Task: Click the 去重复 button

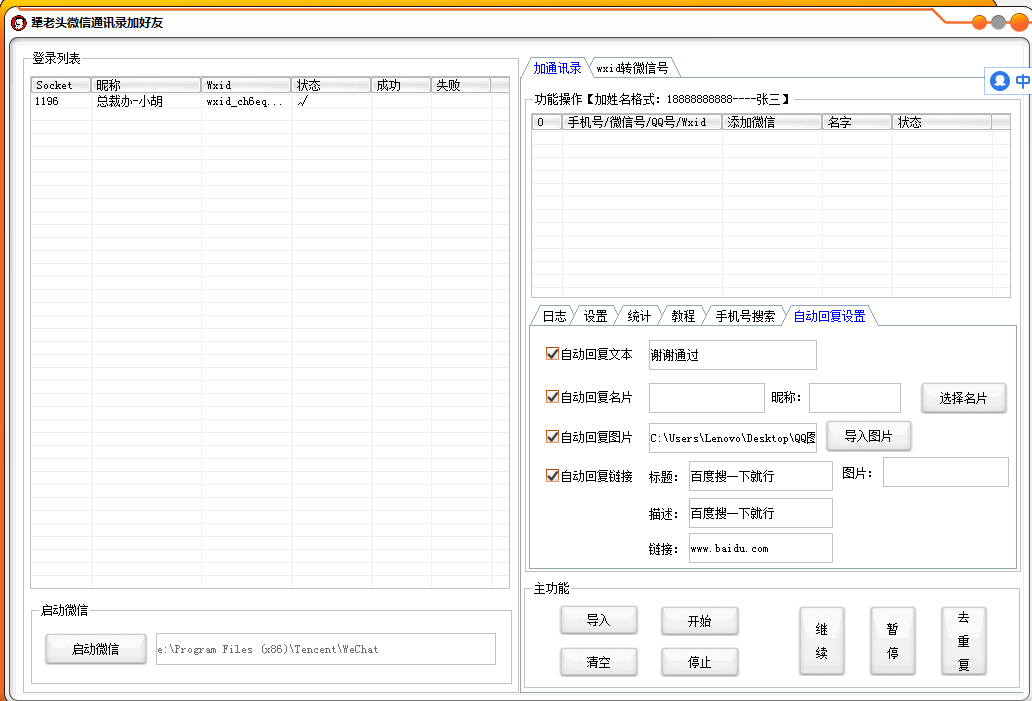Action: 964,640
